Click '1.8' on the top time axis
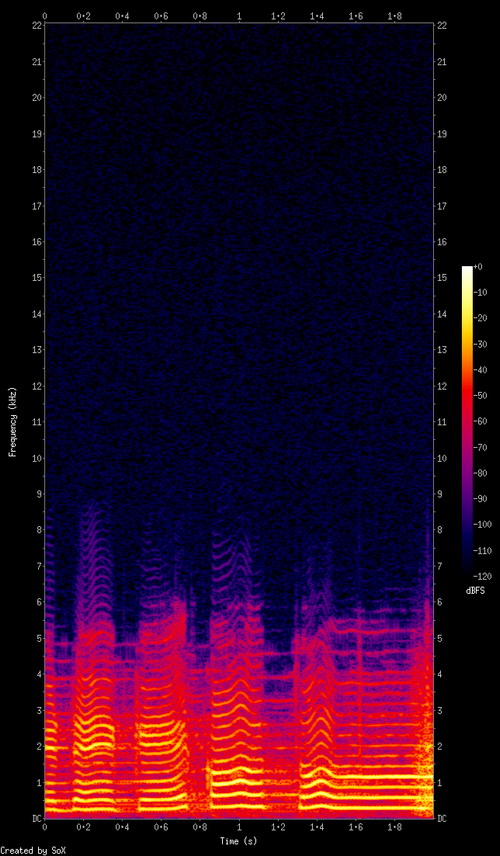Viewport: 500px width, 856px height. tap(395, 17)
